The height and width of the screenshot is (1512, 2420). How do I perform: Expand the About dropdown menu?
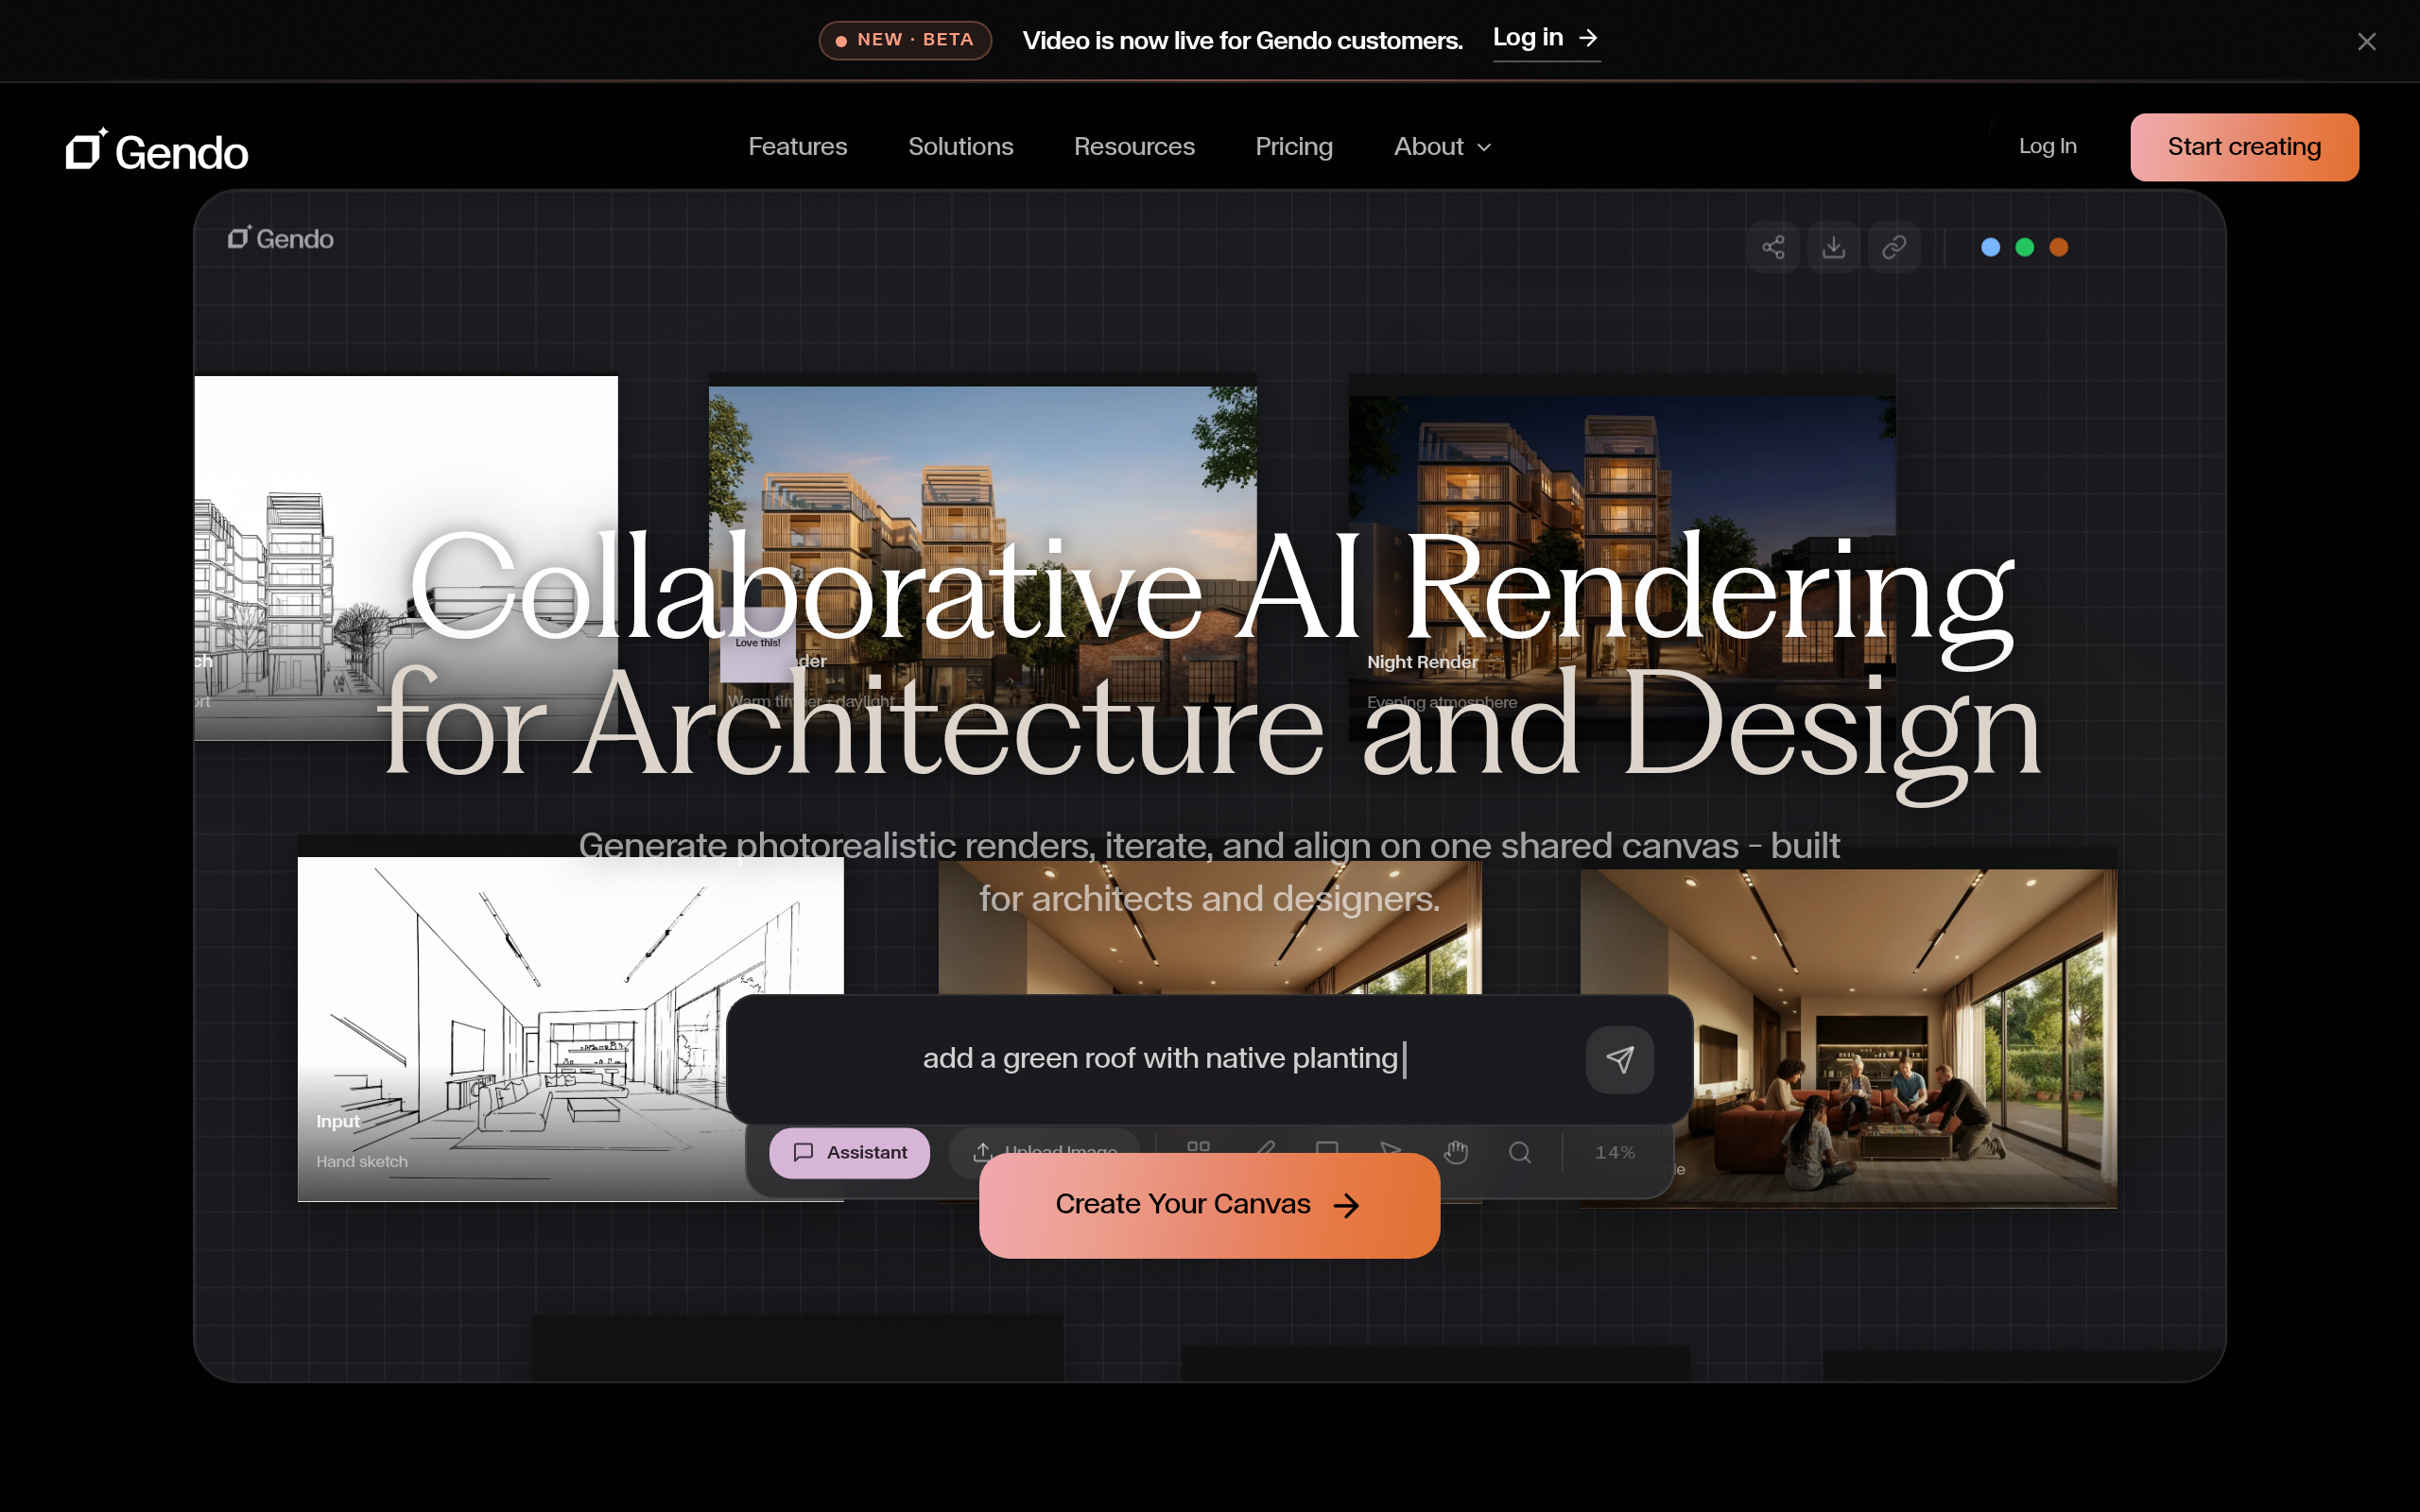1442,147
